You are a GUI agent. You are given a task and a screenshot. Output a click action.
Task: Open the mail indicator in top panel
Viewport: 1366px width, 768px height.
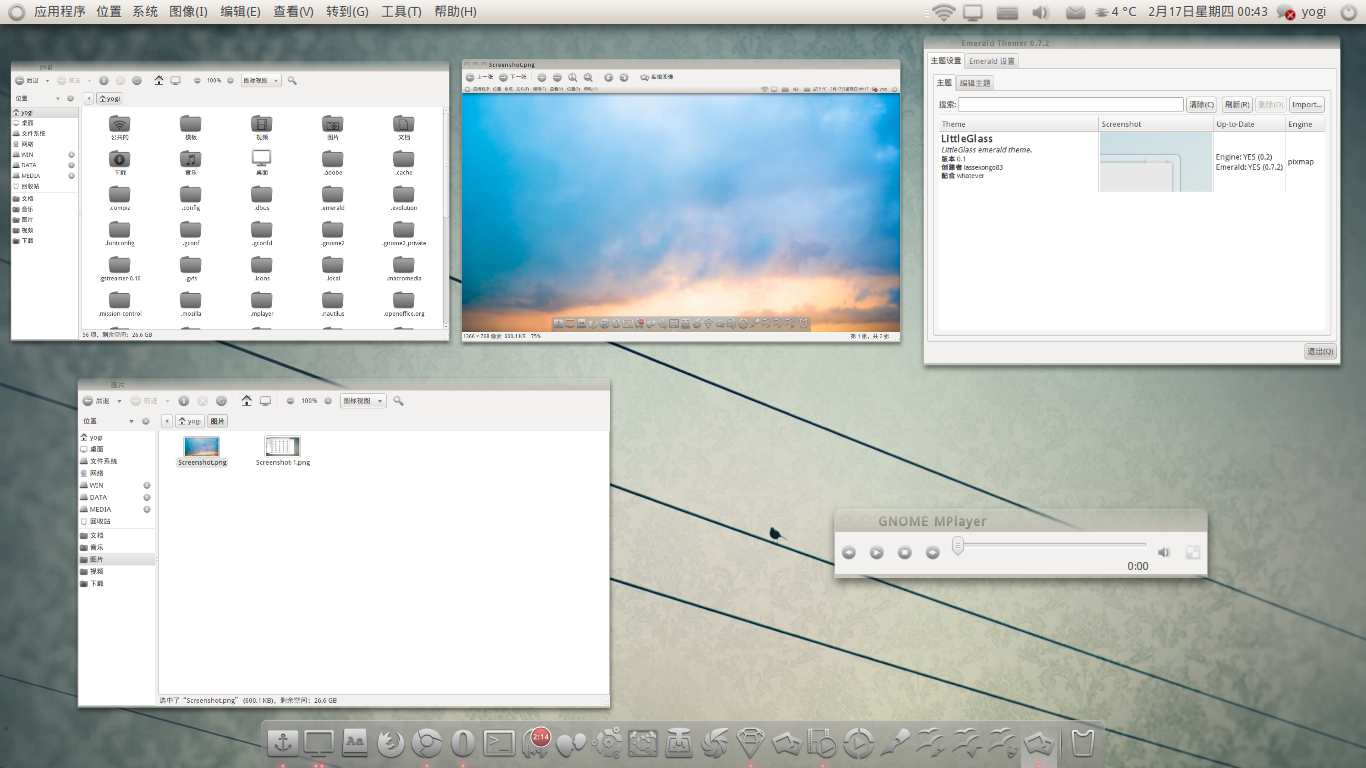pyautogui.click(x=1075, y=12)
